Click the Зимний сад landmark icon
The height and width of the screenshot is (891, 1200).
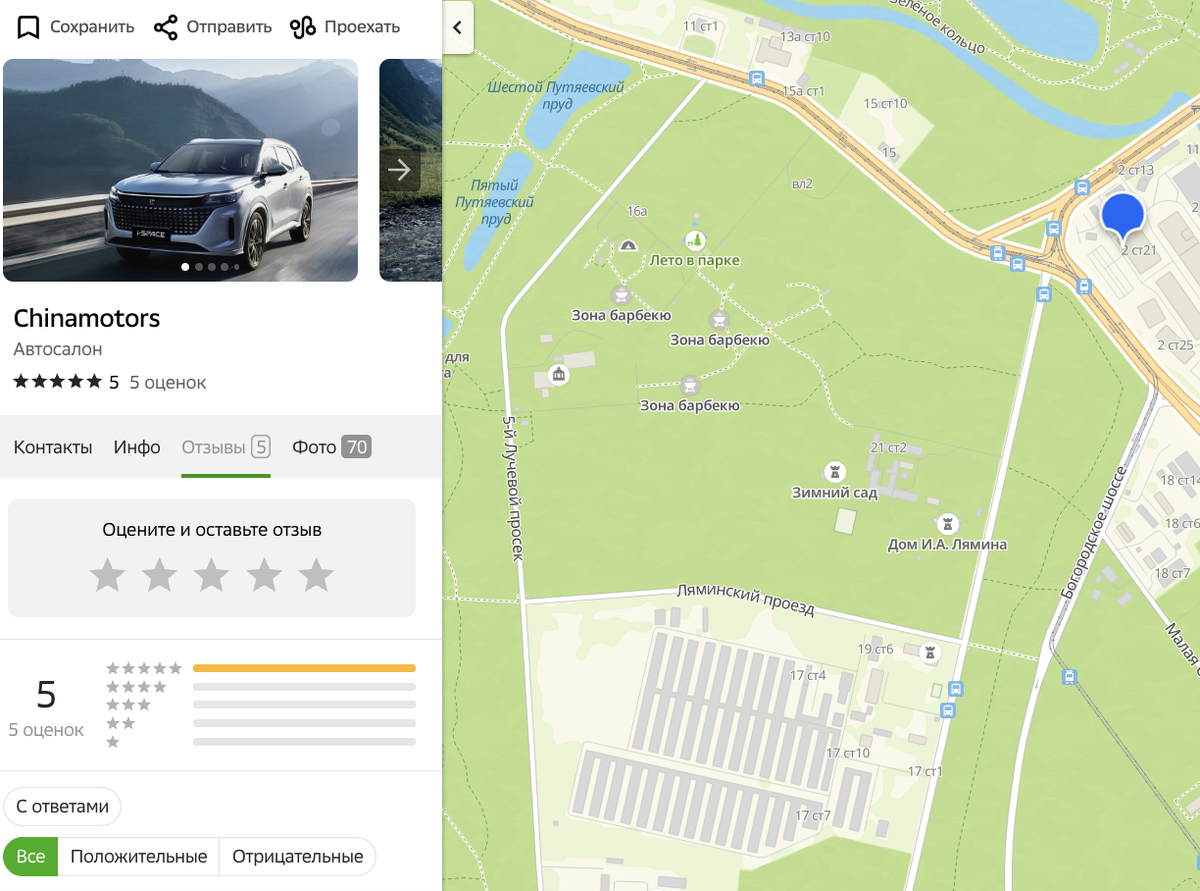point(836,472)
